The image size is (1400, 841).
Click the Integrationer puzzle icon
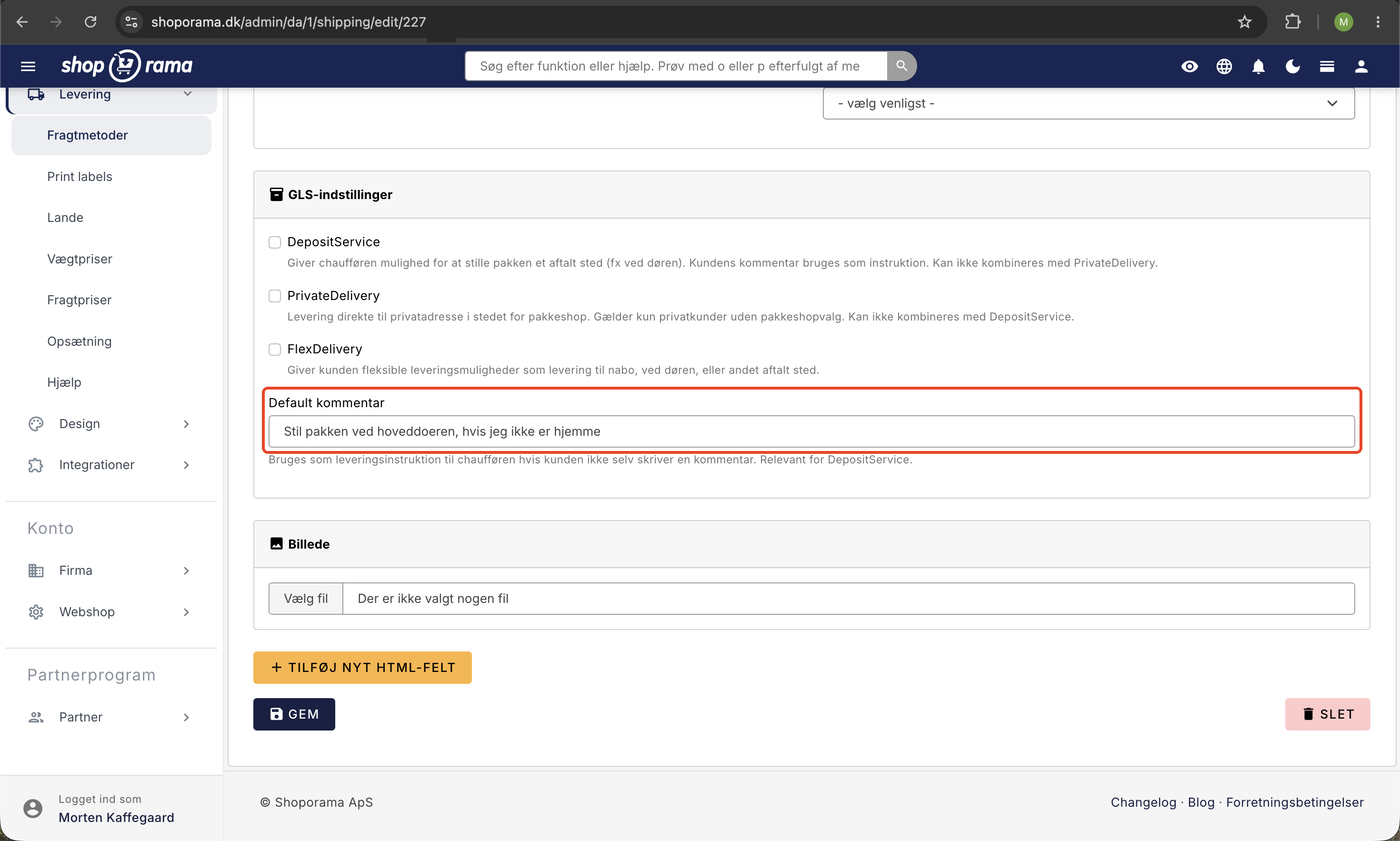36,465
